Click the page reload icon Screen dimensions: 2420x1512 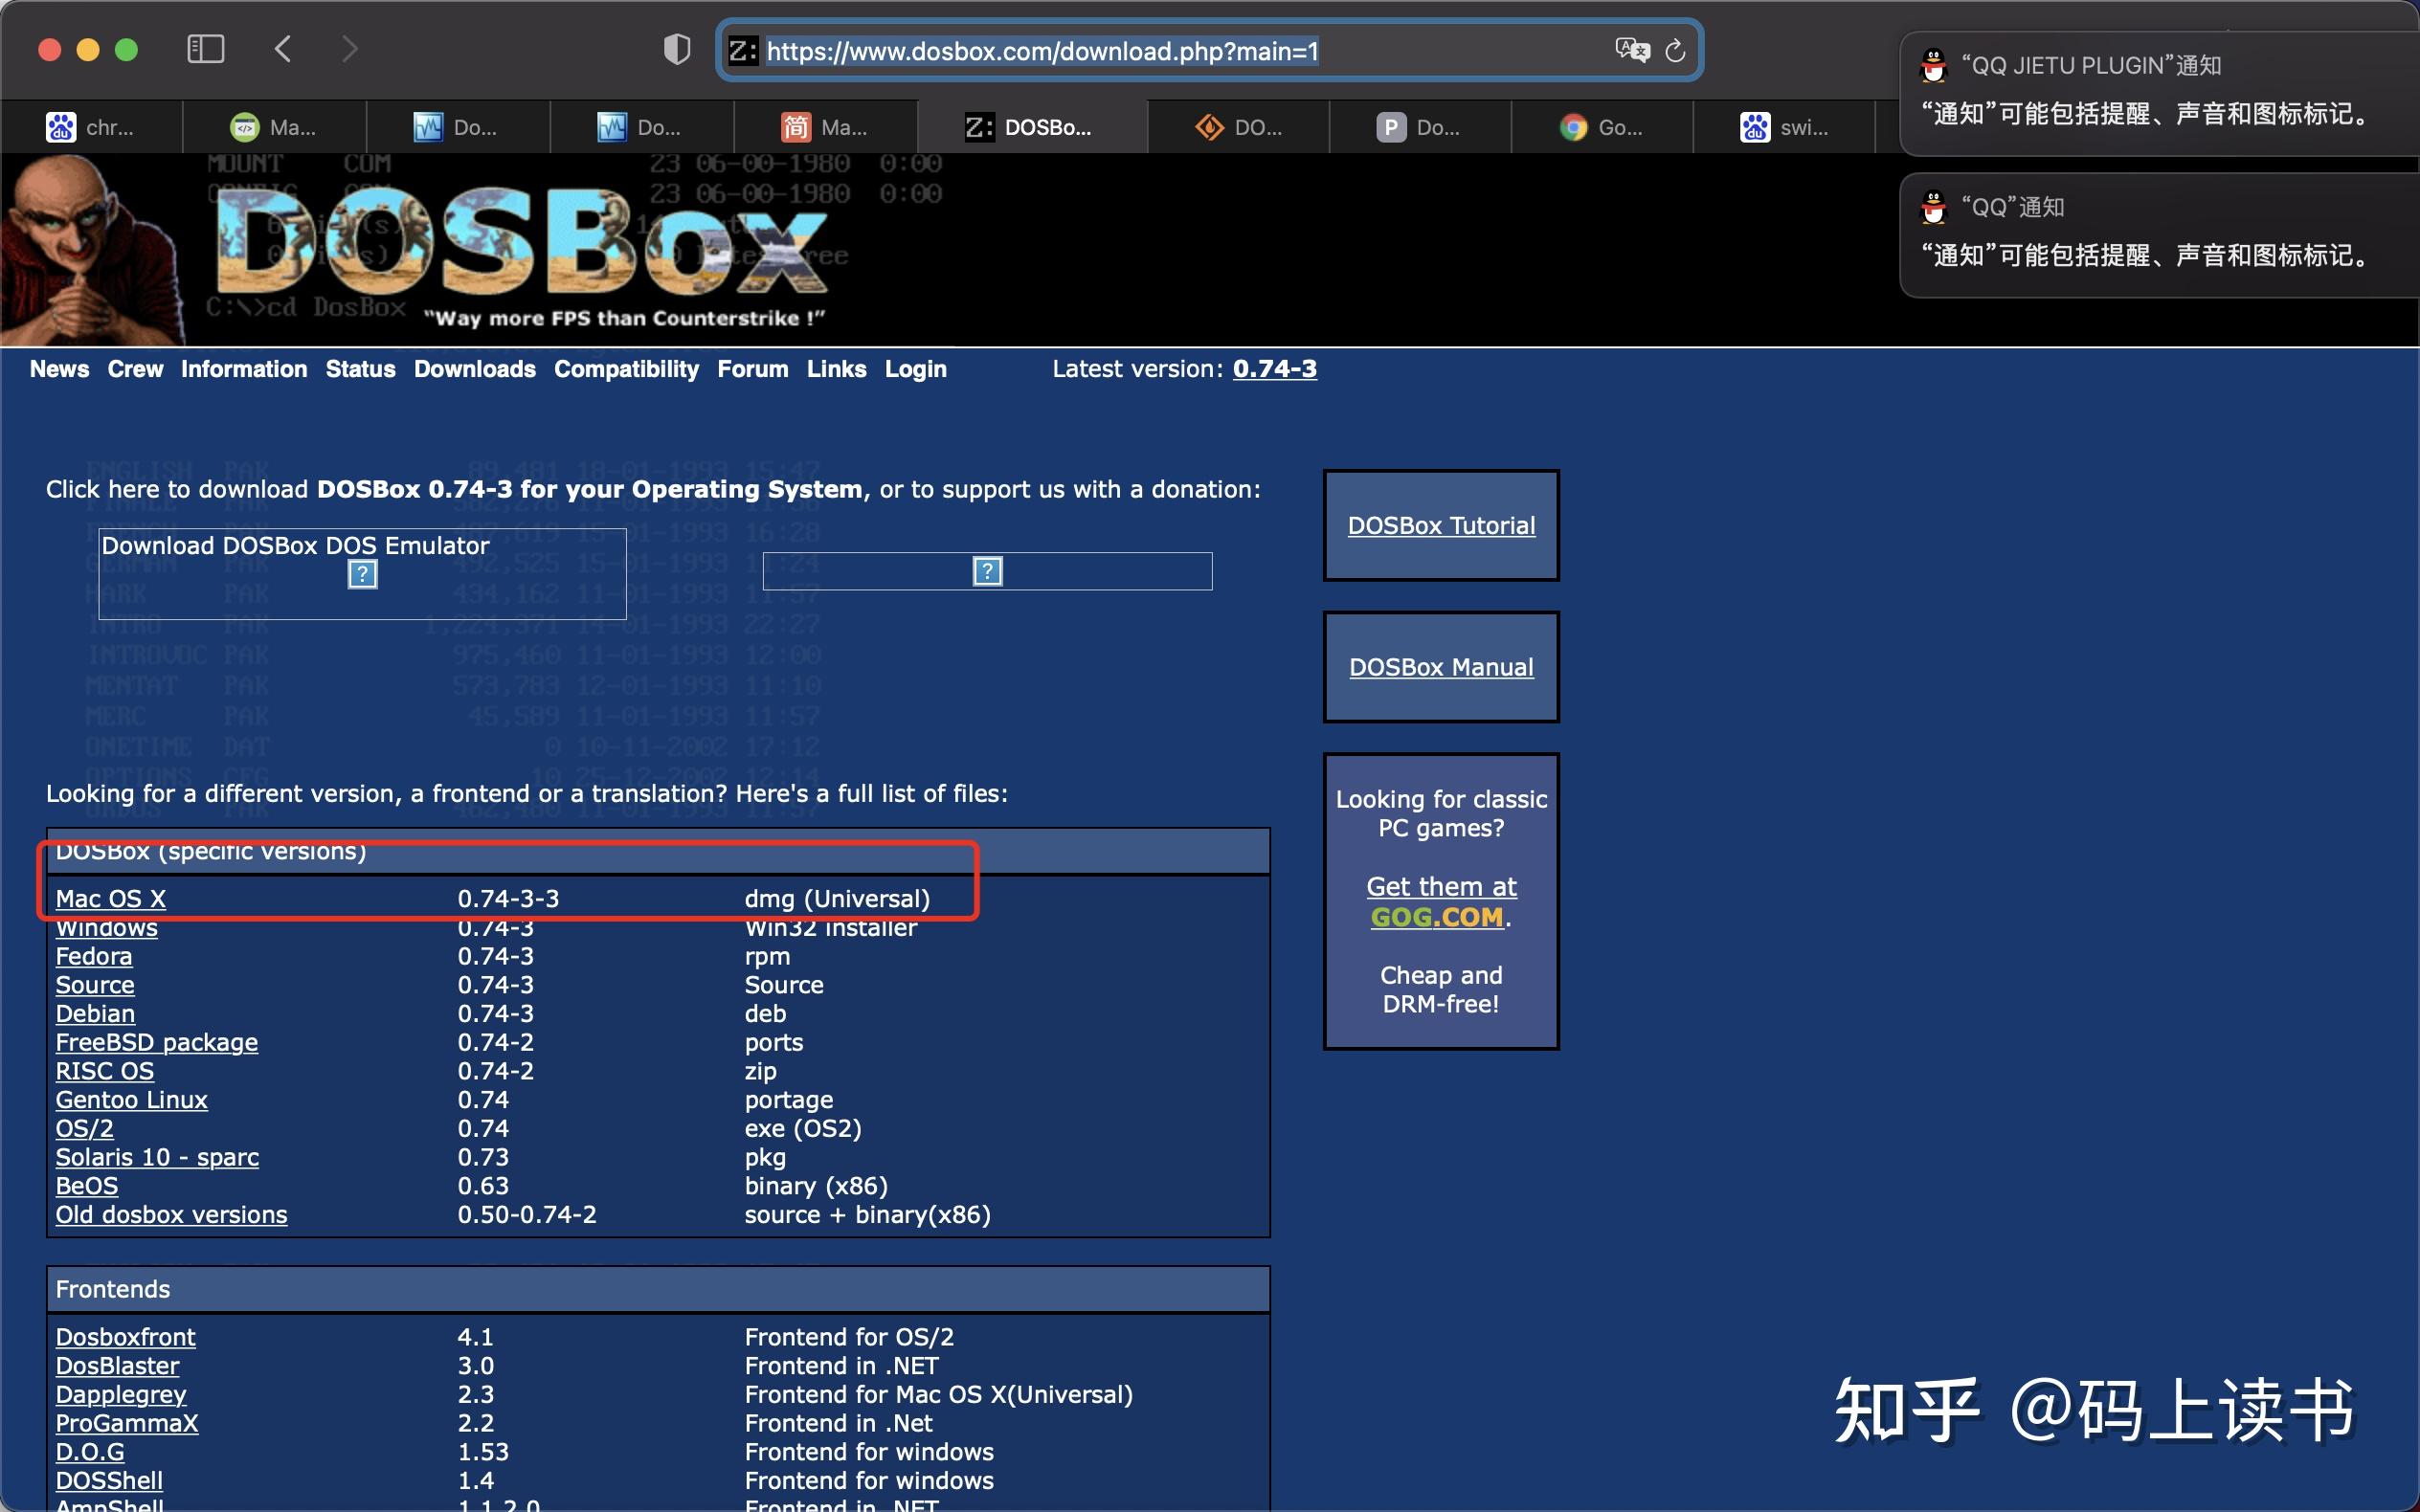coord(1675,50)
